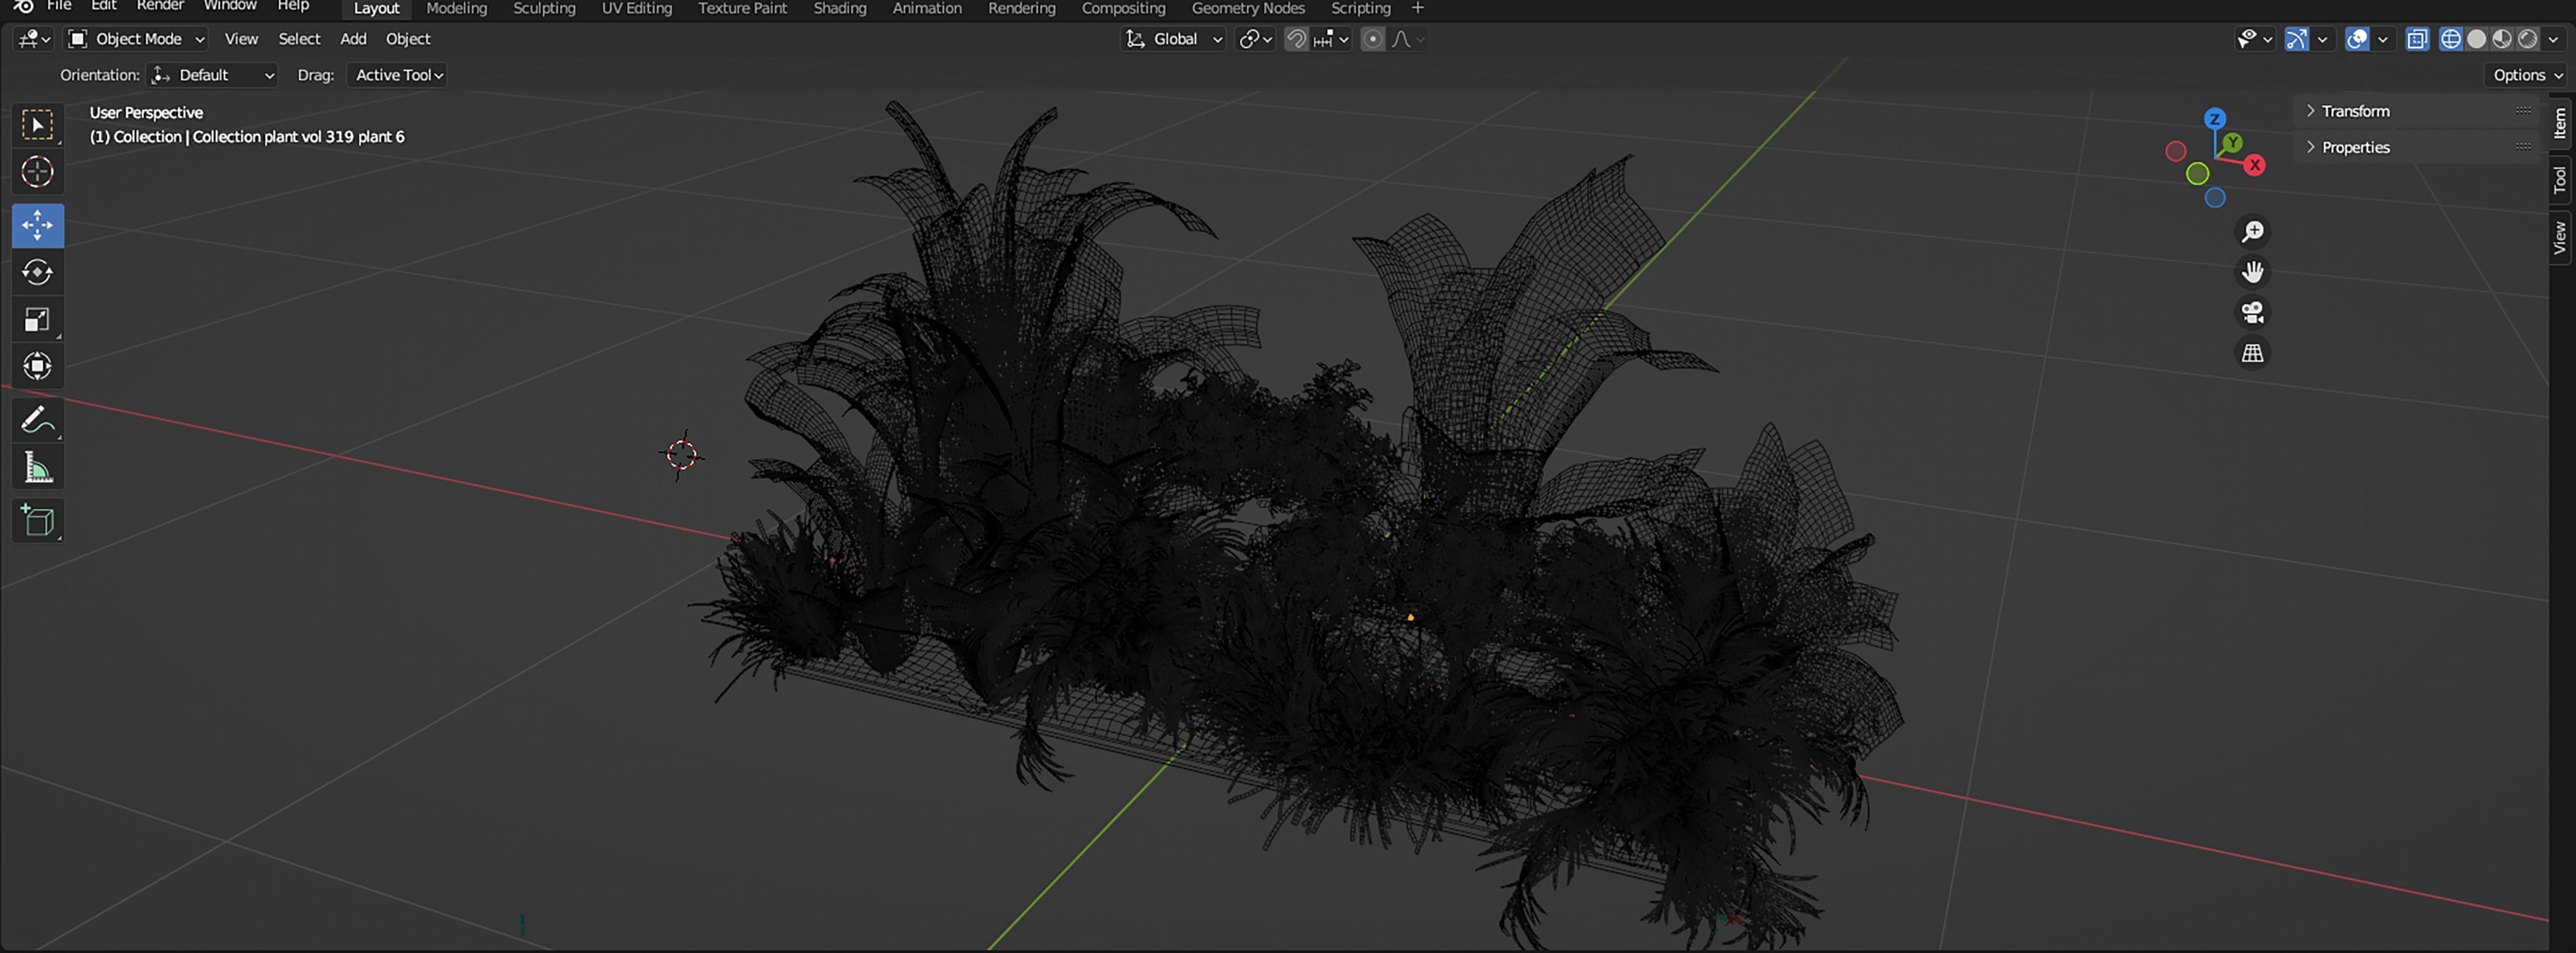Click the red X axis gizmo
This screenshot has width=2576, height=953.
2254,165
